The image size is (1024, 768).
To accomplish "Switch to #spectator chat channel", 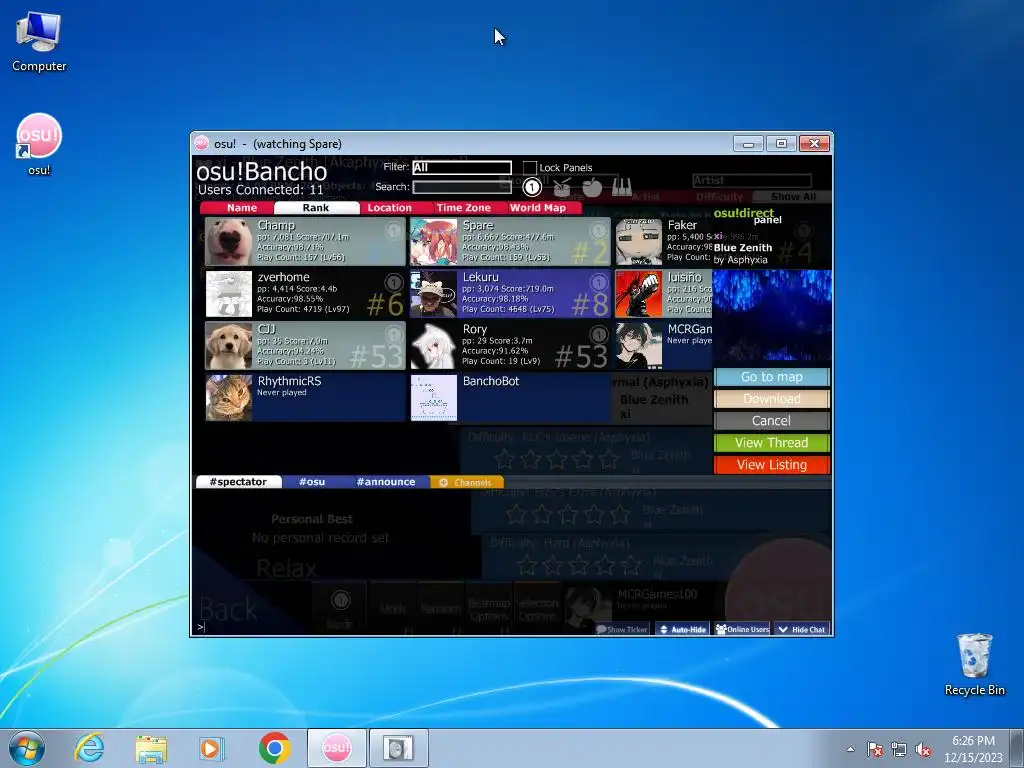I will pyautogui.click(x=238, y=482).
